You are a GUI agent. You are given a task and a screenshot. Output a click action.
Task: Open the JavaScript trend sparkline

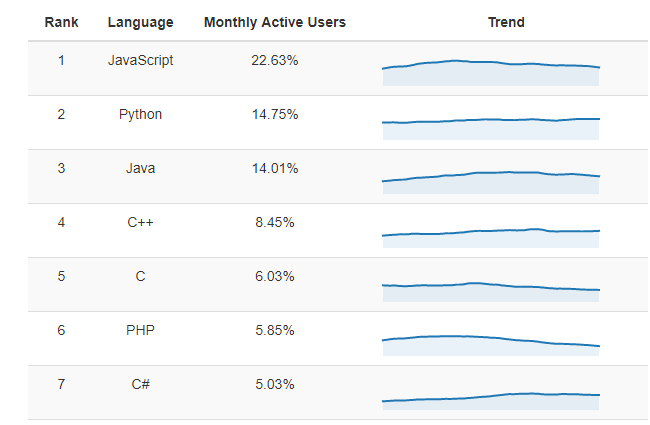coord(491,73)
